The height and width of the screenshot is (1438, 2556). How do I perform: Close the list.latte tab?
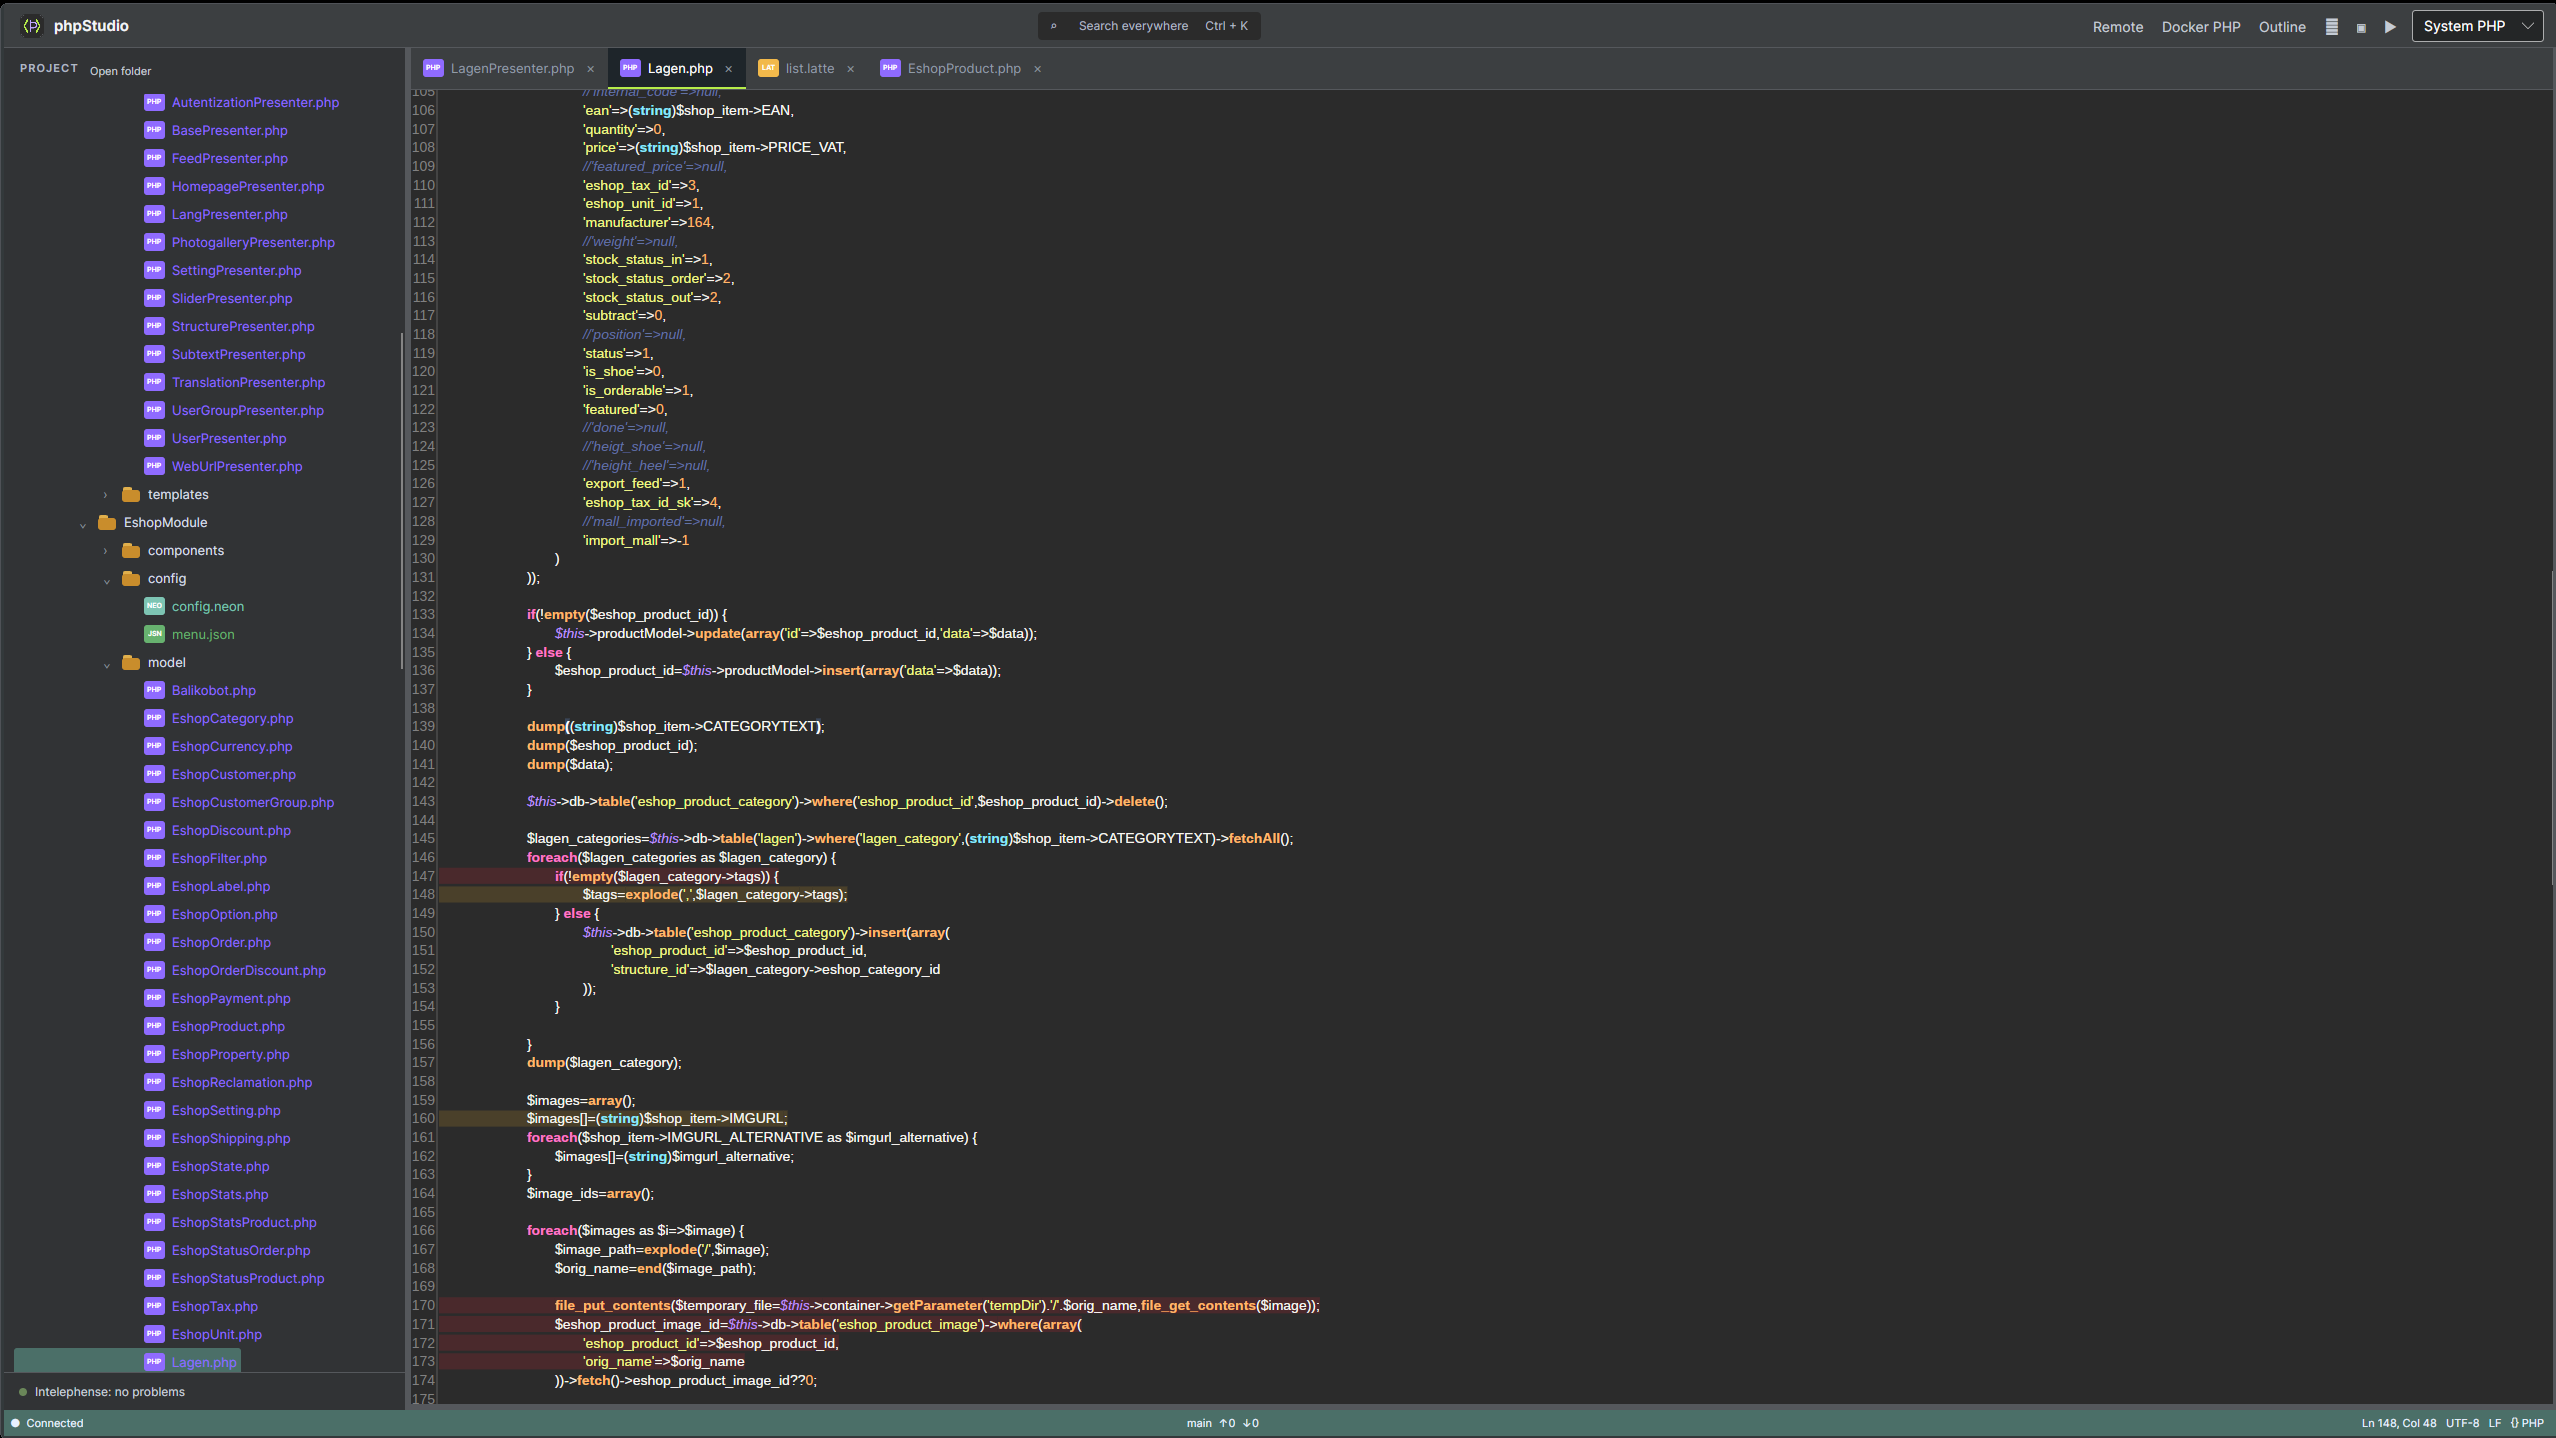click(850, 69)
